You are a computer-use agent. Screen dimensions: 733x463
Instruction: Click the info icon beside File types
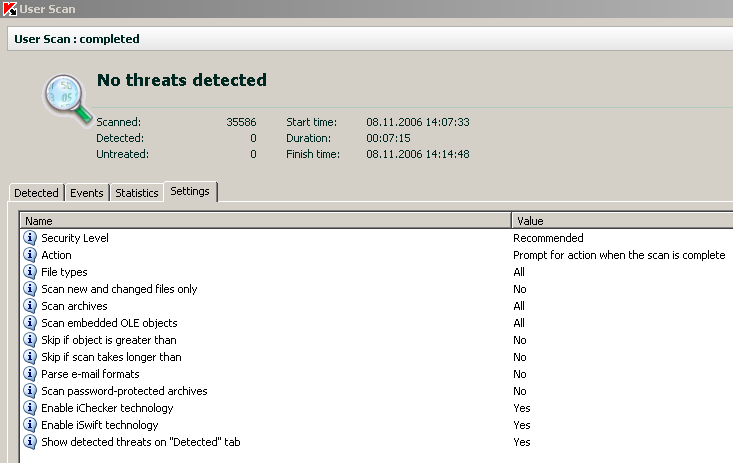pos(30,272)
